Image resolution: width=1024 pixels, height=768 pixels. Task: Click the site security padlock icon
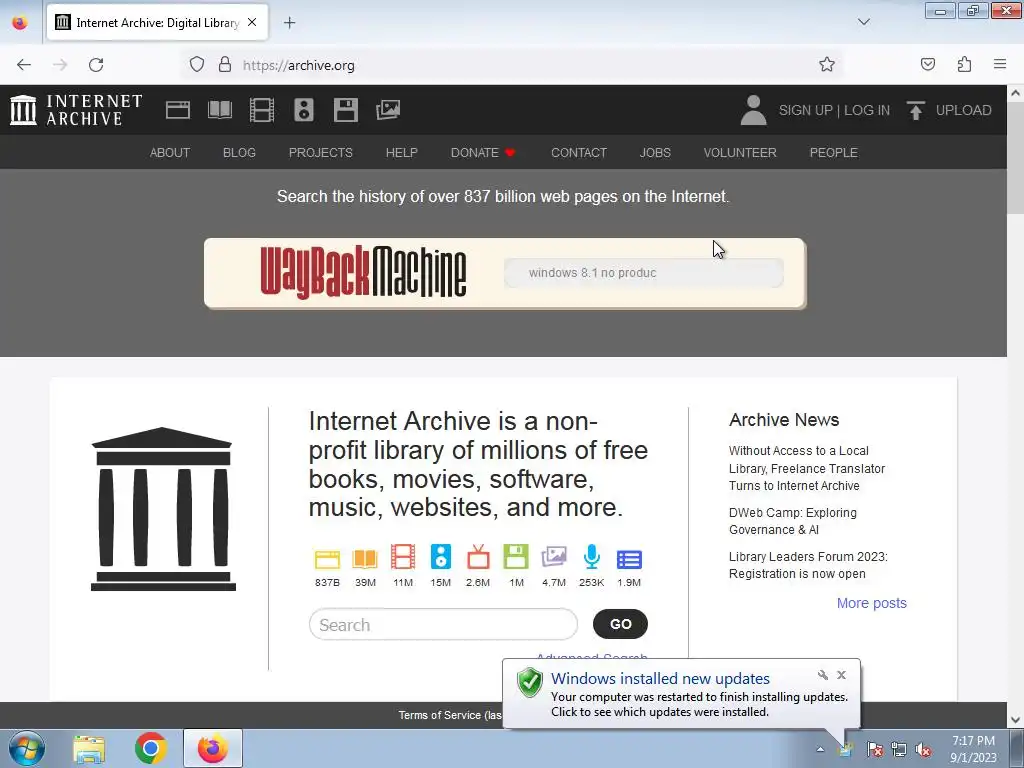tap(225, 64)
